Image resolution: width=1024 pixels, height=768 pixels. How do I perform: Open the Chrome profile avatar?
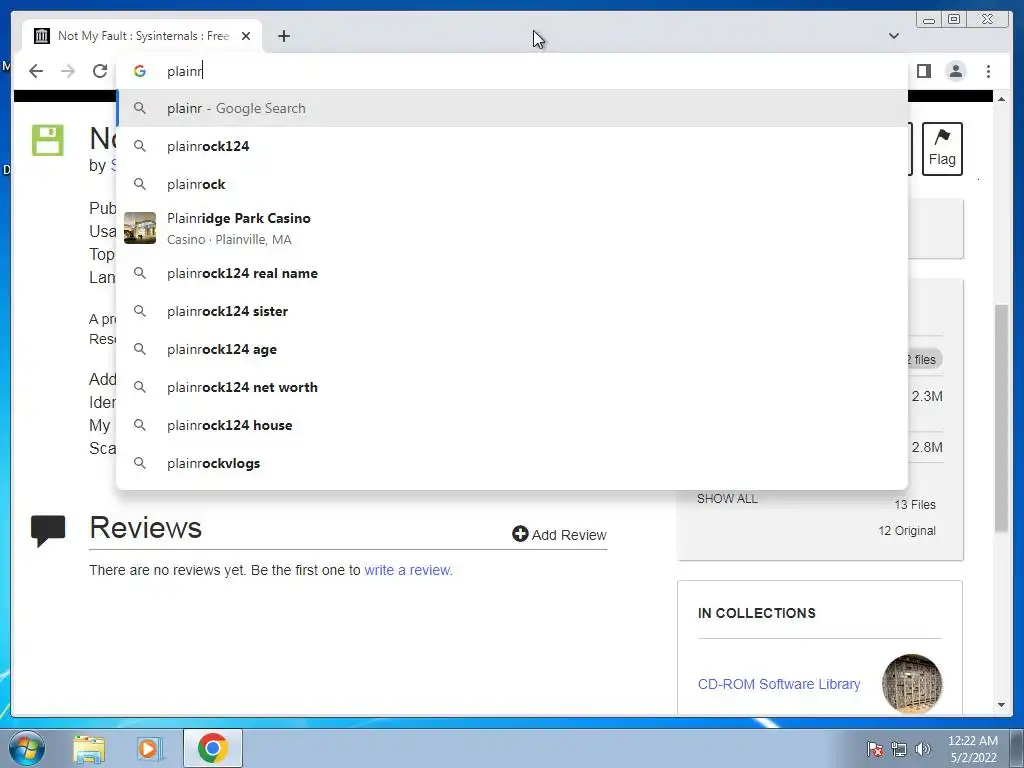(955, 71)
